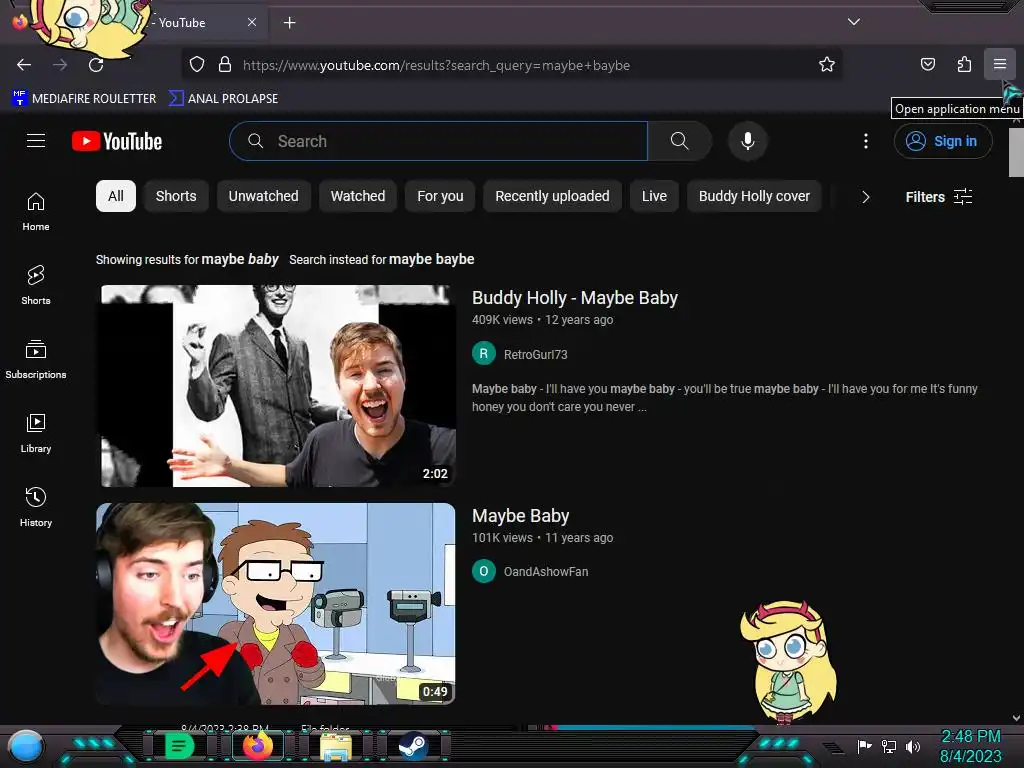Sign in to YouTube
This screenshot has height=768, width=1024.
943,141
